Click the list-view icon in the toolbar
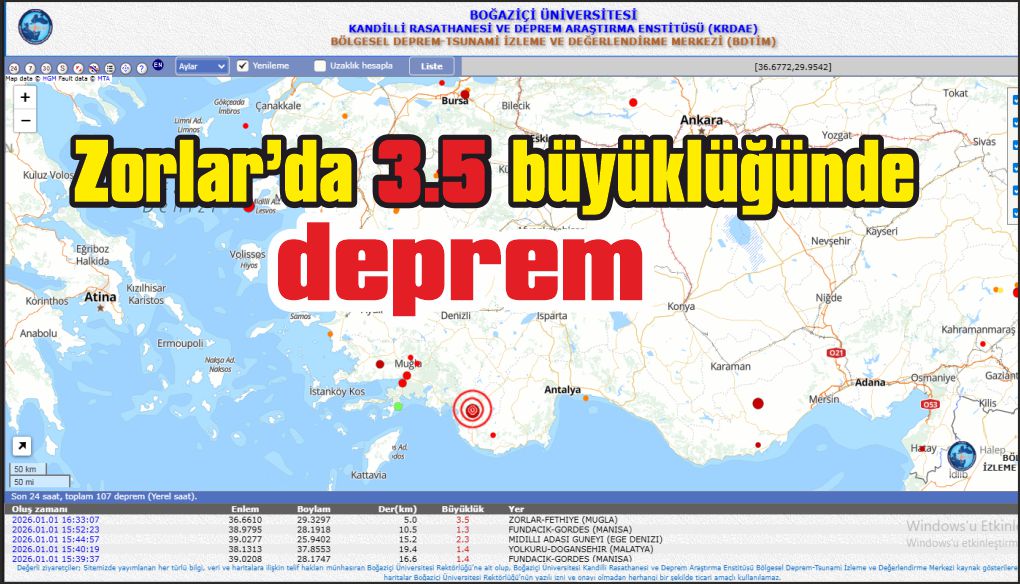The width and height of the screenshot is (1020, 584). pyautogui.click(x=110, y=67)
